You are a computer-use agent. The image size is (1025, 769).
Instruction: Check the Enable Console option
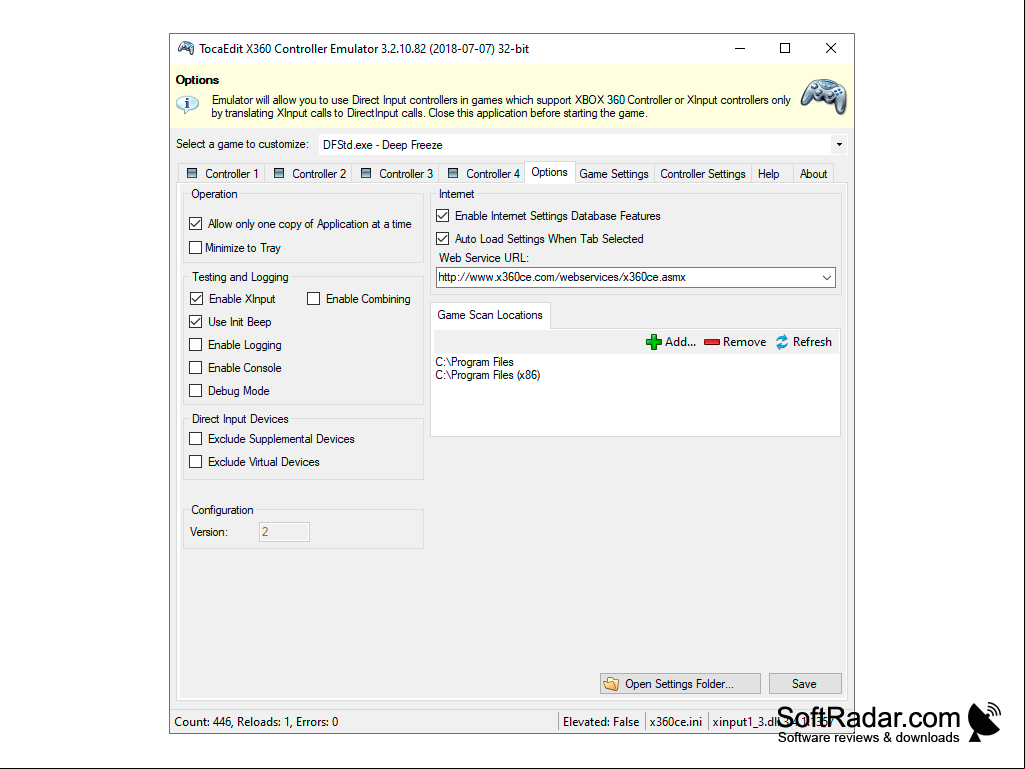195,367
